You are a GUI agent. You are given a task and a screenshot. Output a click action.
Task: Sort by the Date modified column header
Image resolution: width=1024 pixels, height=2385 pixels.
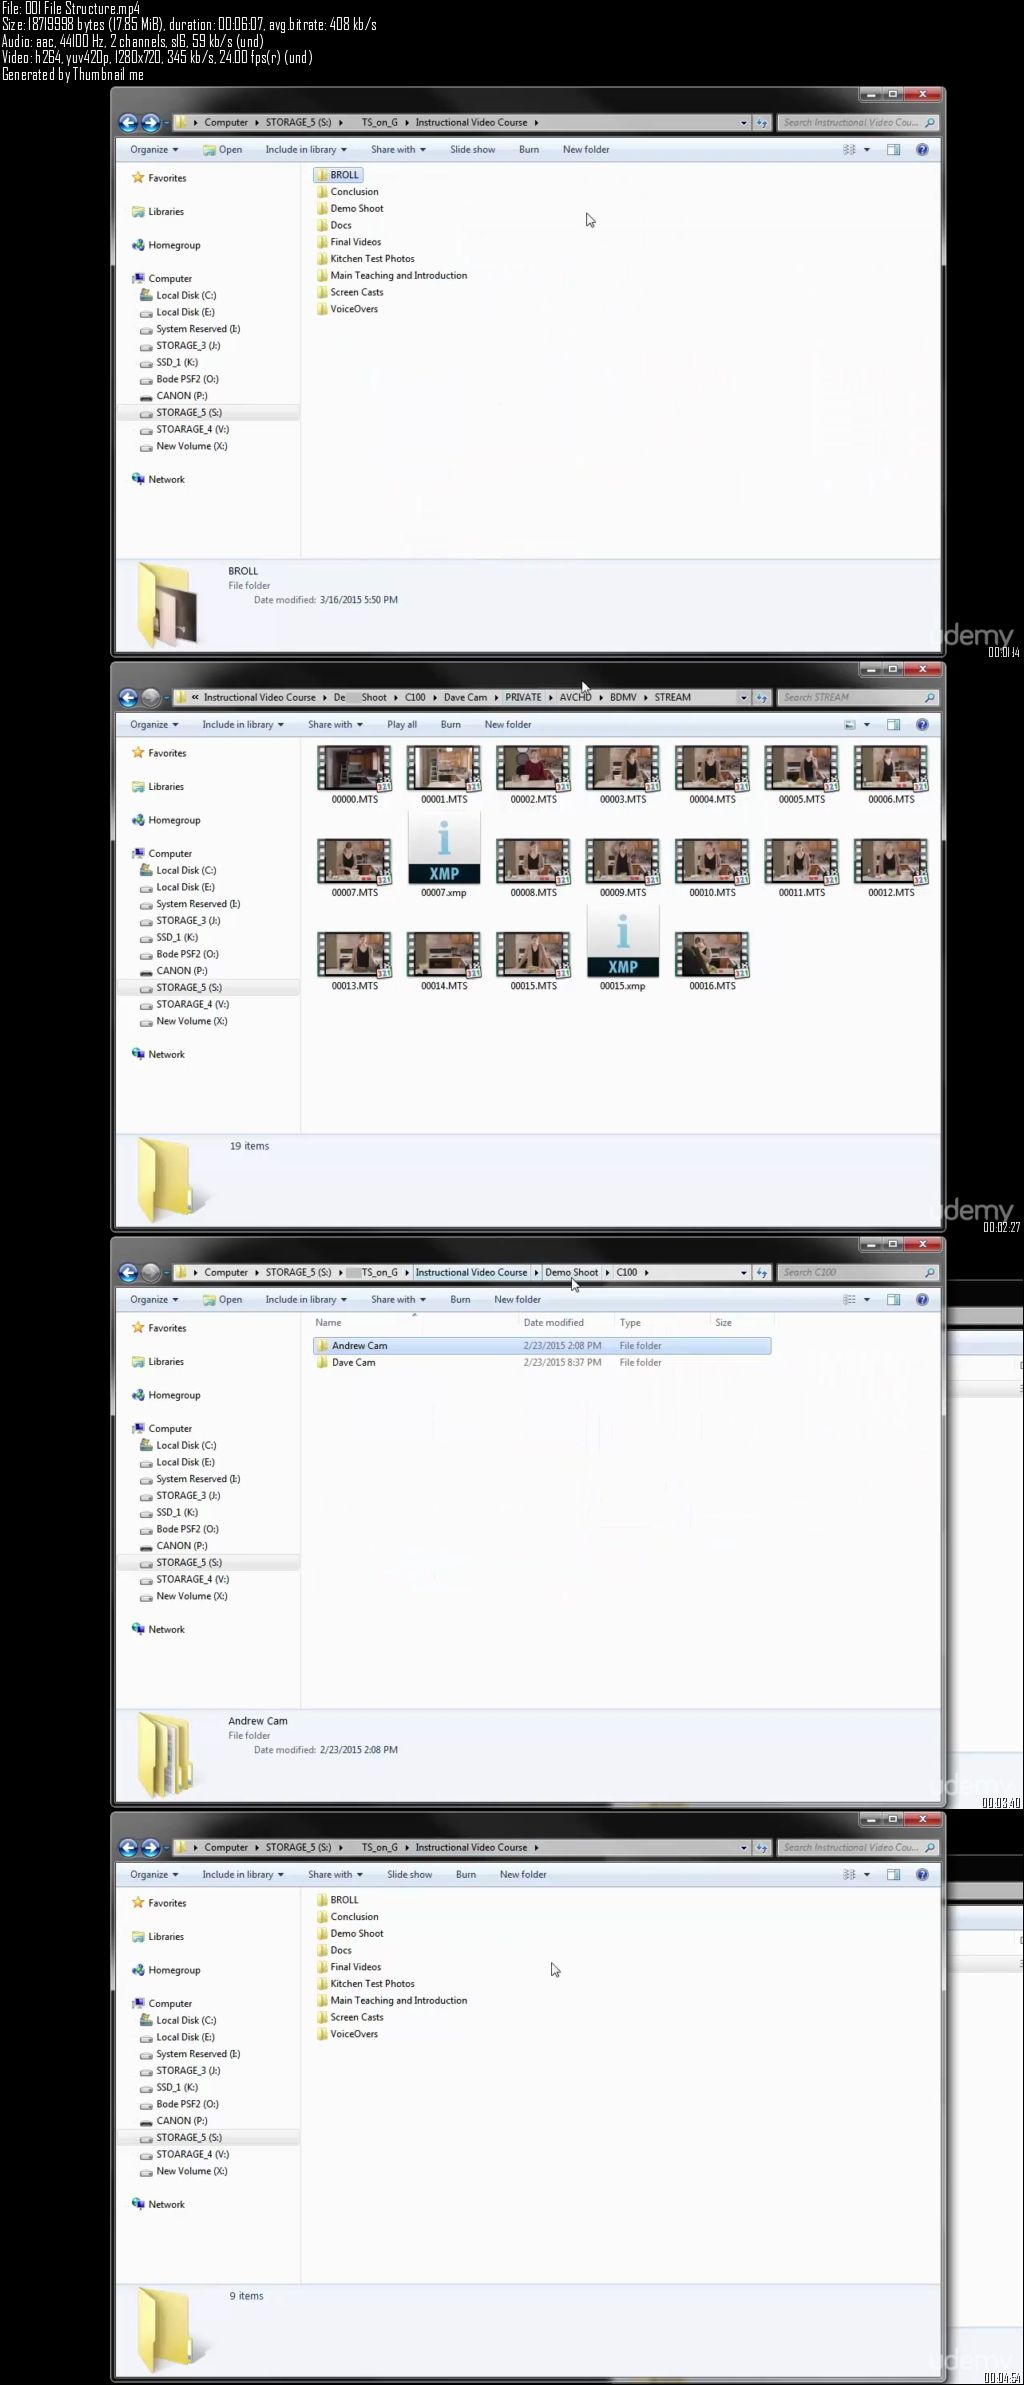553,1322
